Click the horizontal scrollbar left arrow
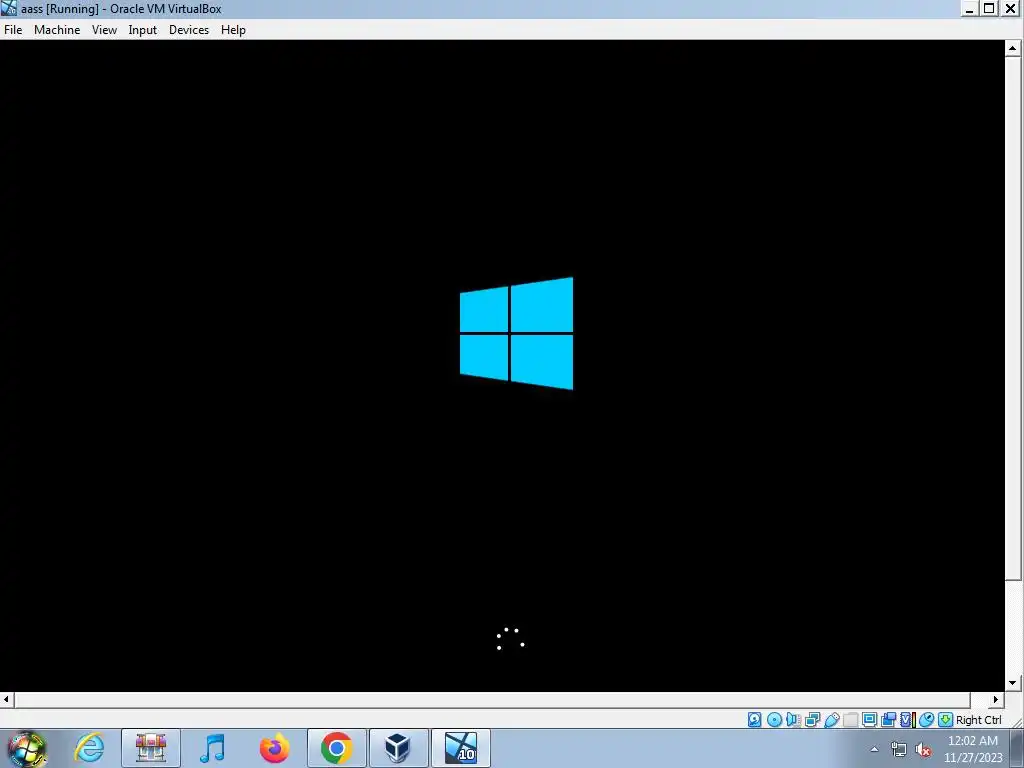Screen dimensions: 1024x768 (7, 699)
